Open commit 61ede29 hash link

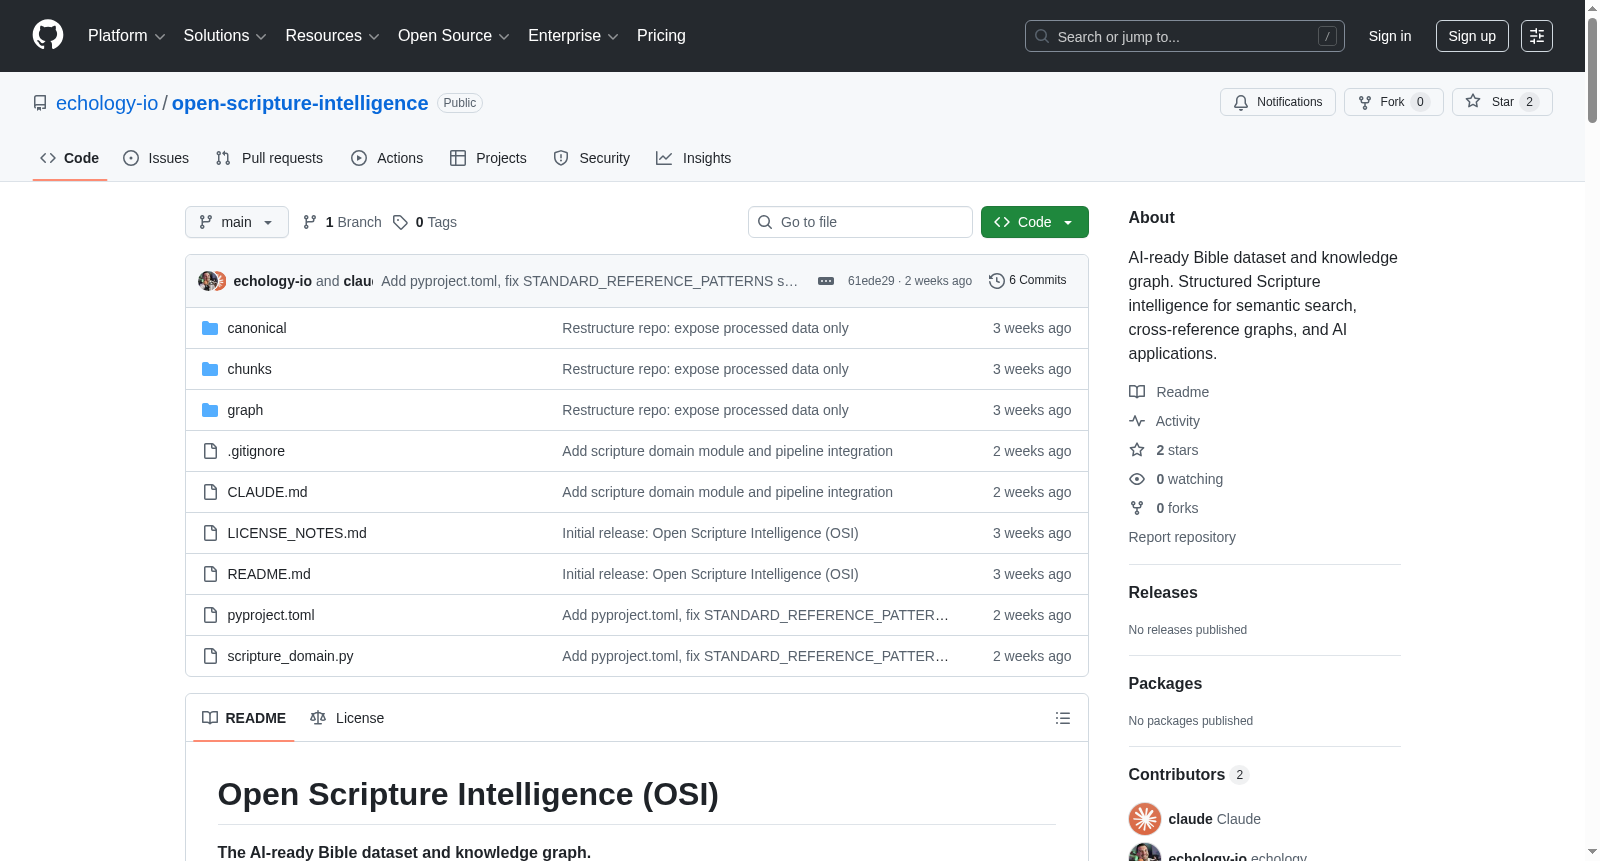(871, 281)
